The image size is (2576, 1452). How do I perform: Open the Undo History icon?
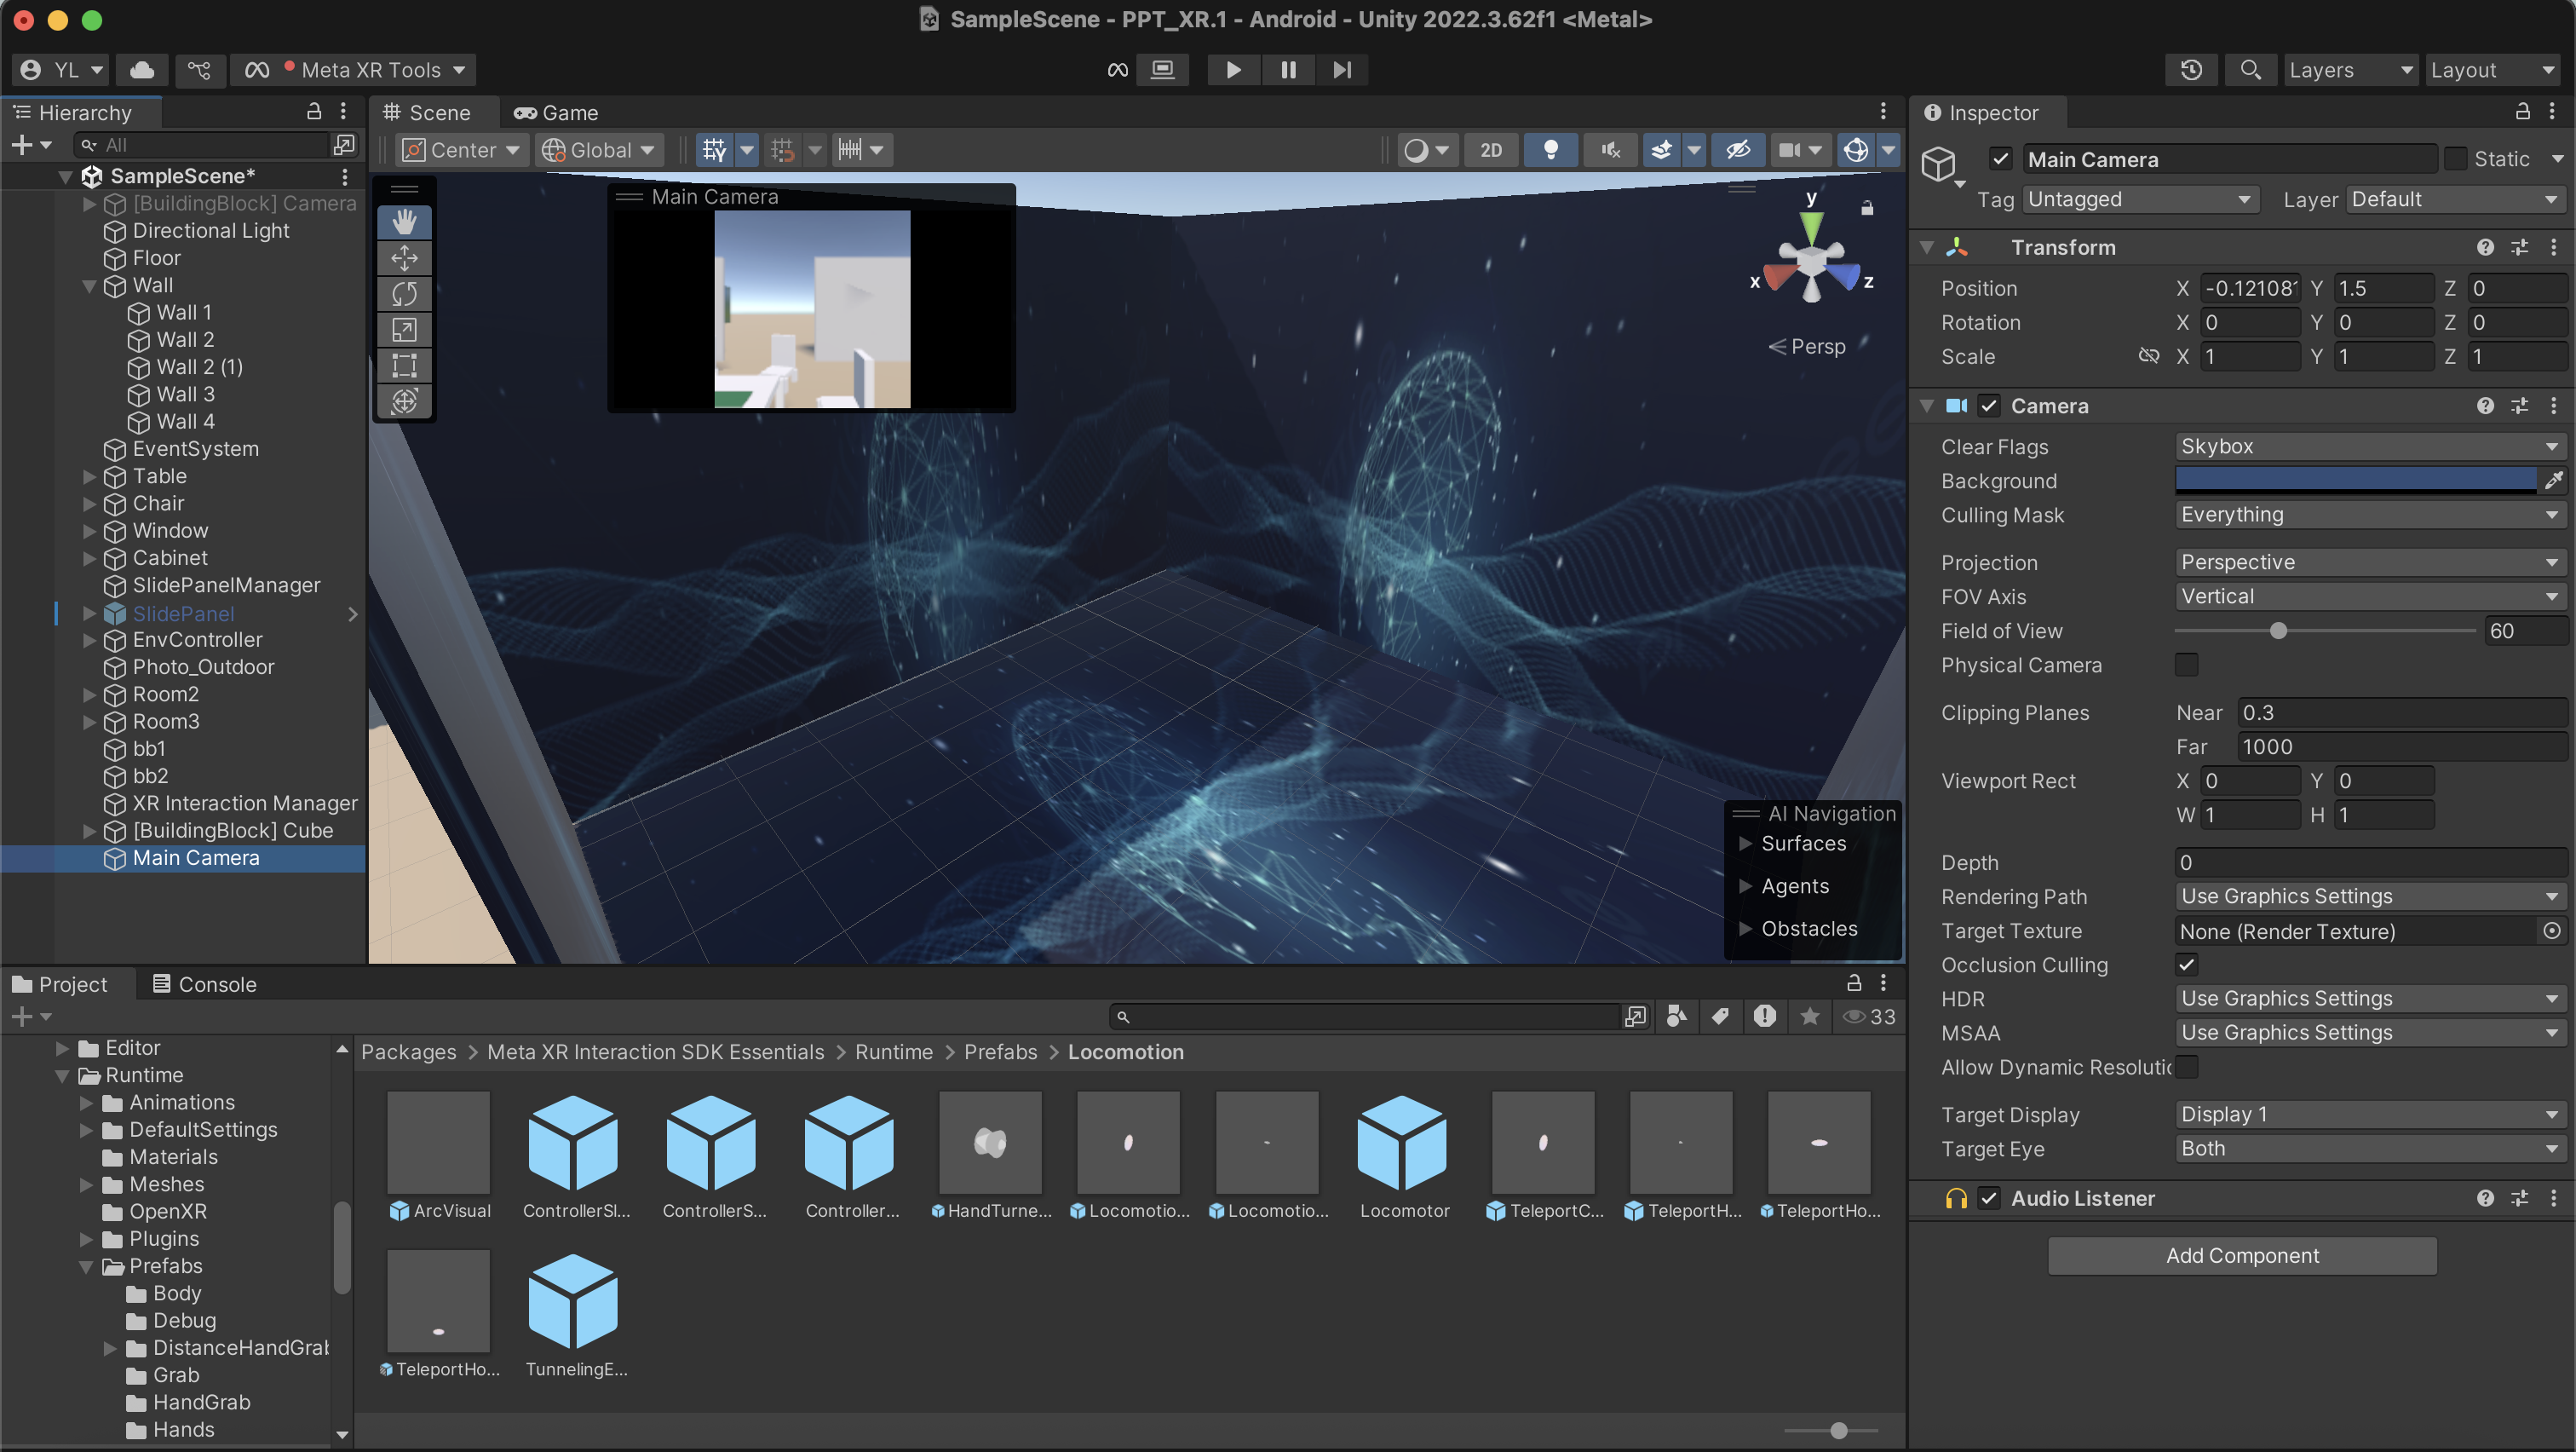click(2190, 70)
